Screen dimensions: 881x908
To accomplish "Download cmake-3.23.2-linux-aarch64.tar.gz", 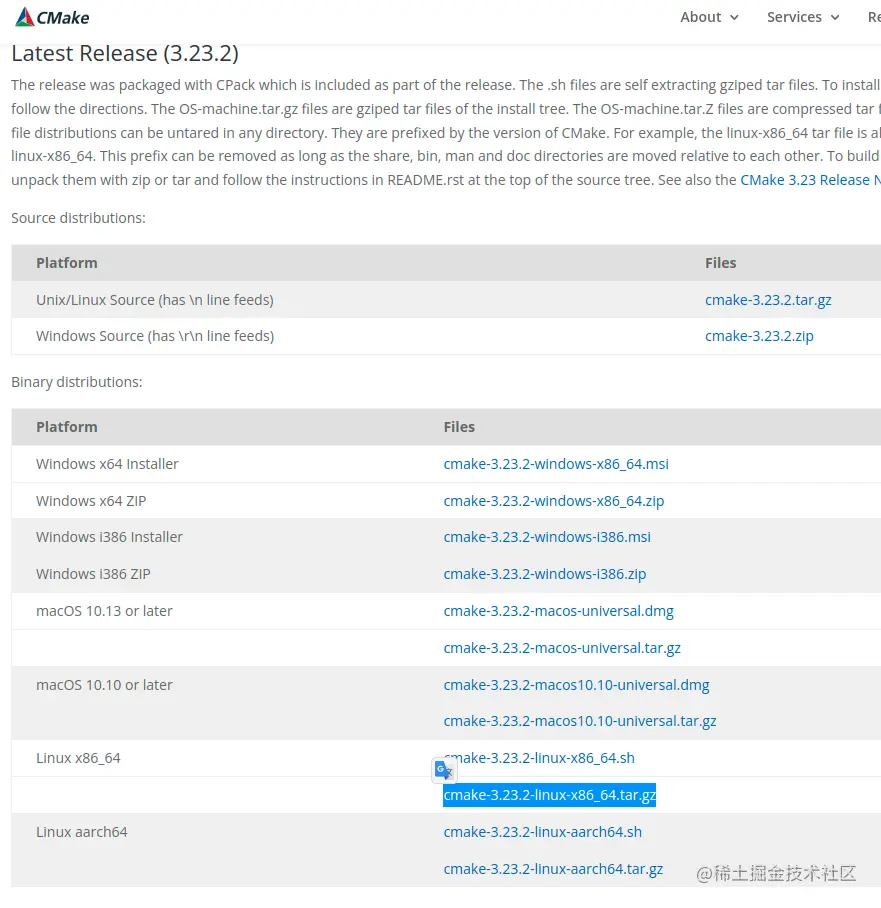I will tap(553, 869).
